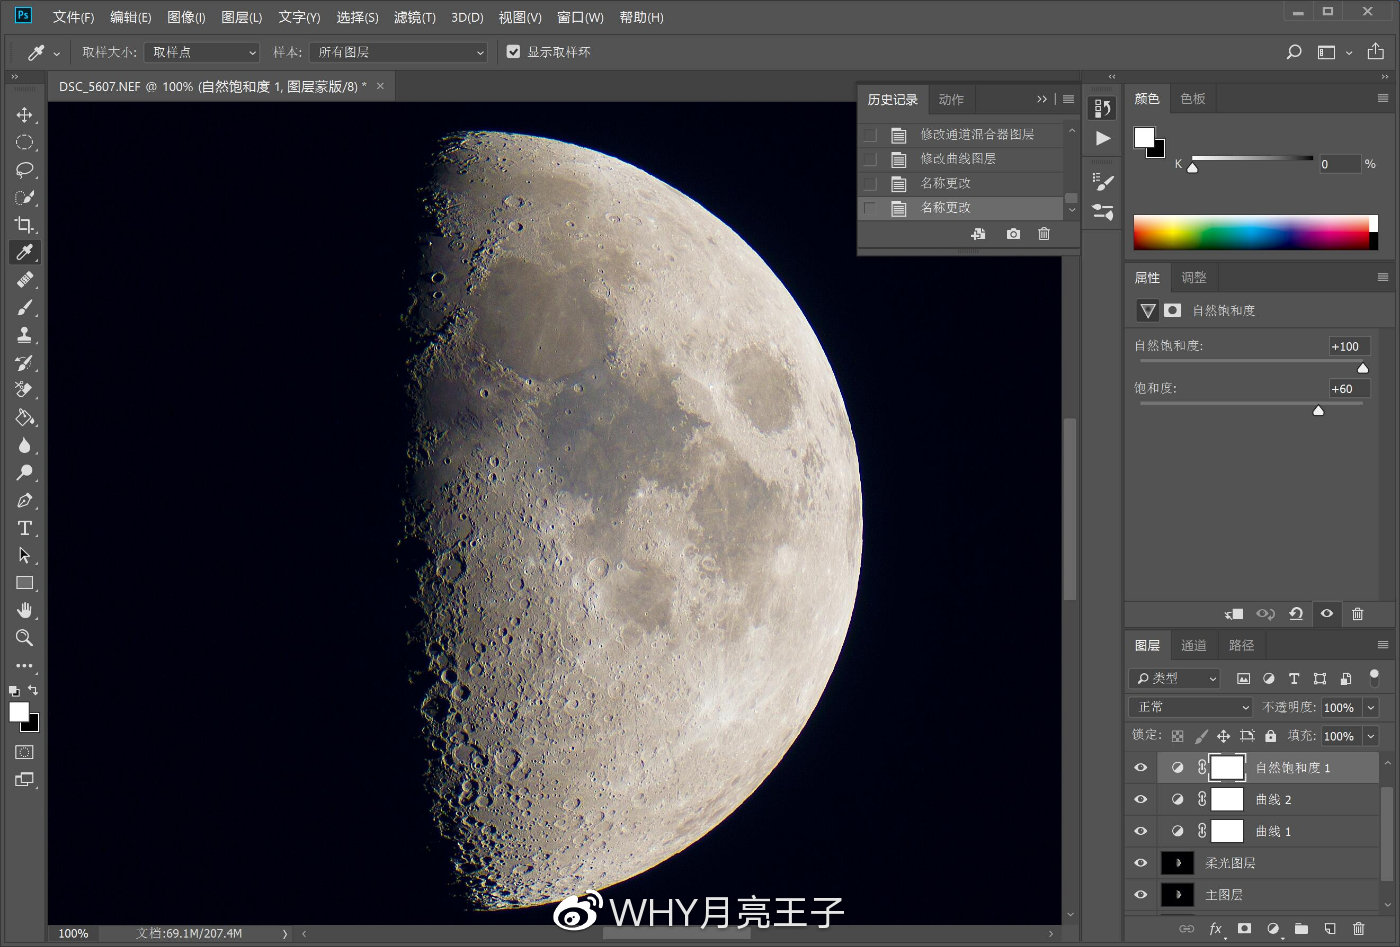The height and width of the screenshot is (947, 1400).
Task: Select the Brush tool
Action: pos(24,307)
